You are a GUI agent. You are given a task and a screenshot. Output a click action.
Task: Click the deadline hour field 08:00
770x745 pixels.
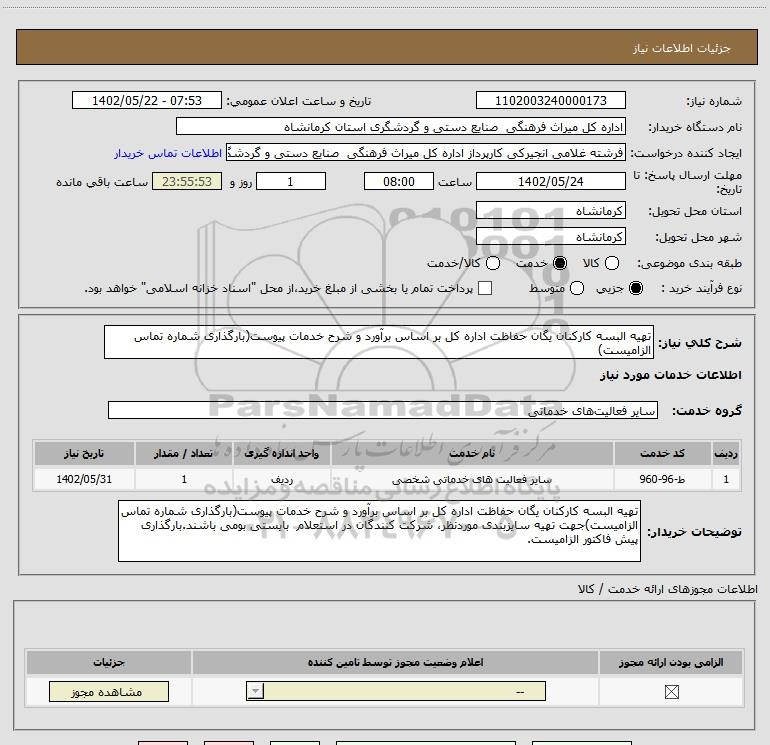click(x=399, y=181)
